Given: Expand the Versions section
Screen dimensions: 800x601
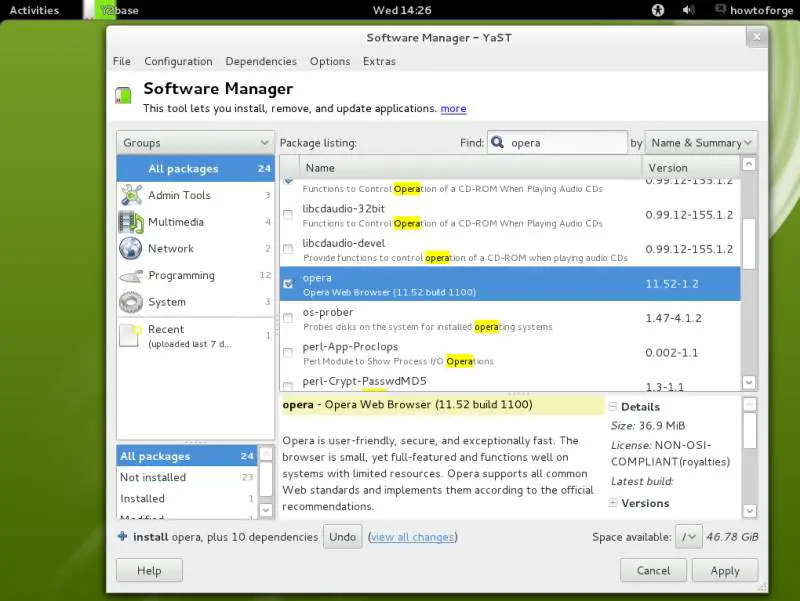Looking at the screenshot, I should tap(613, 503).
